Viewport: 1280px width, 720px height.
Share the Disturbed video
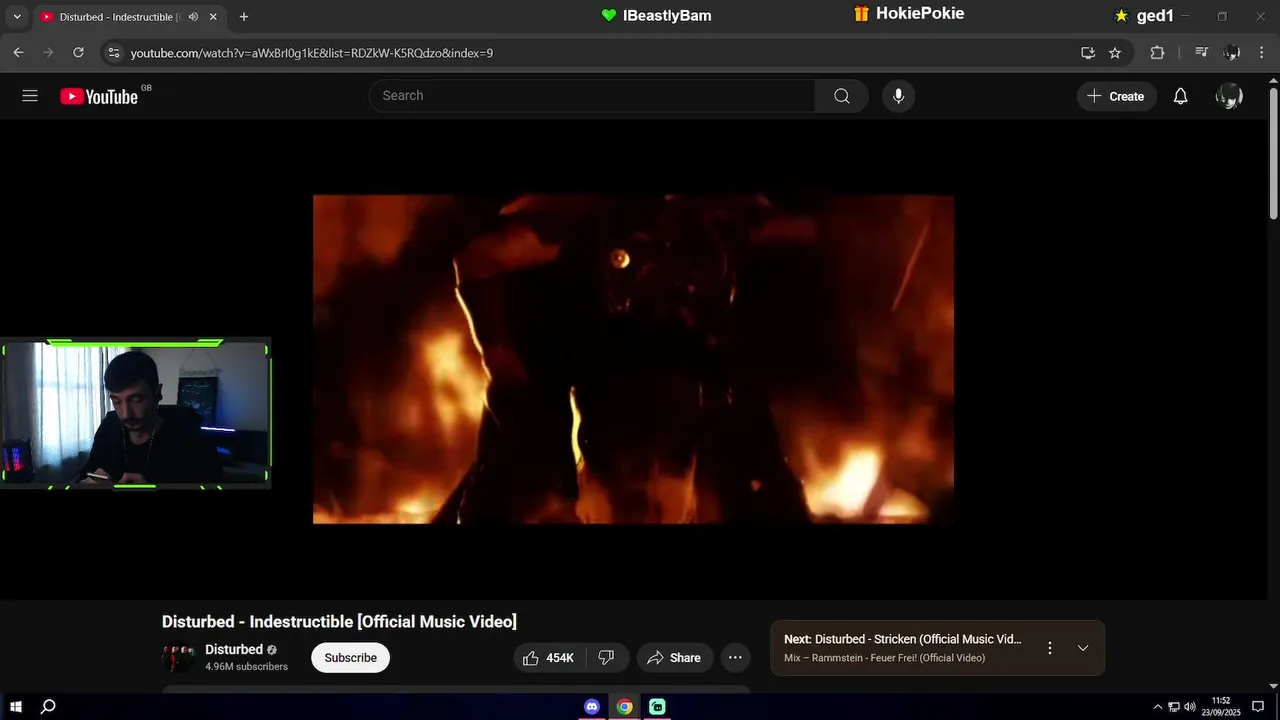[675, 658]
